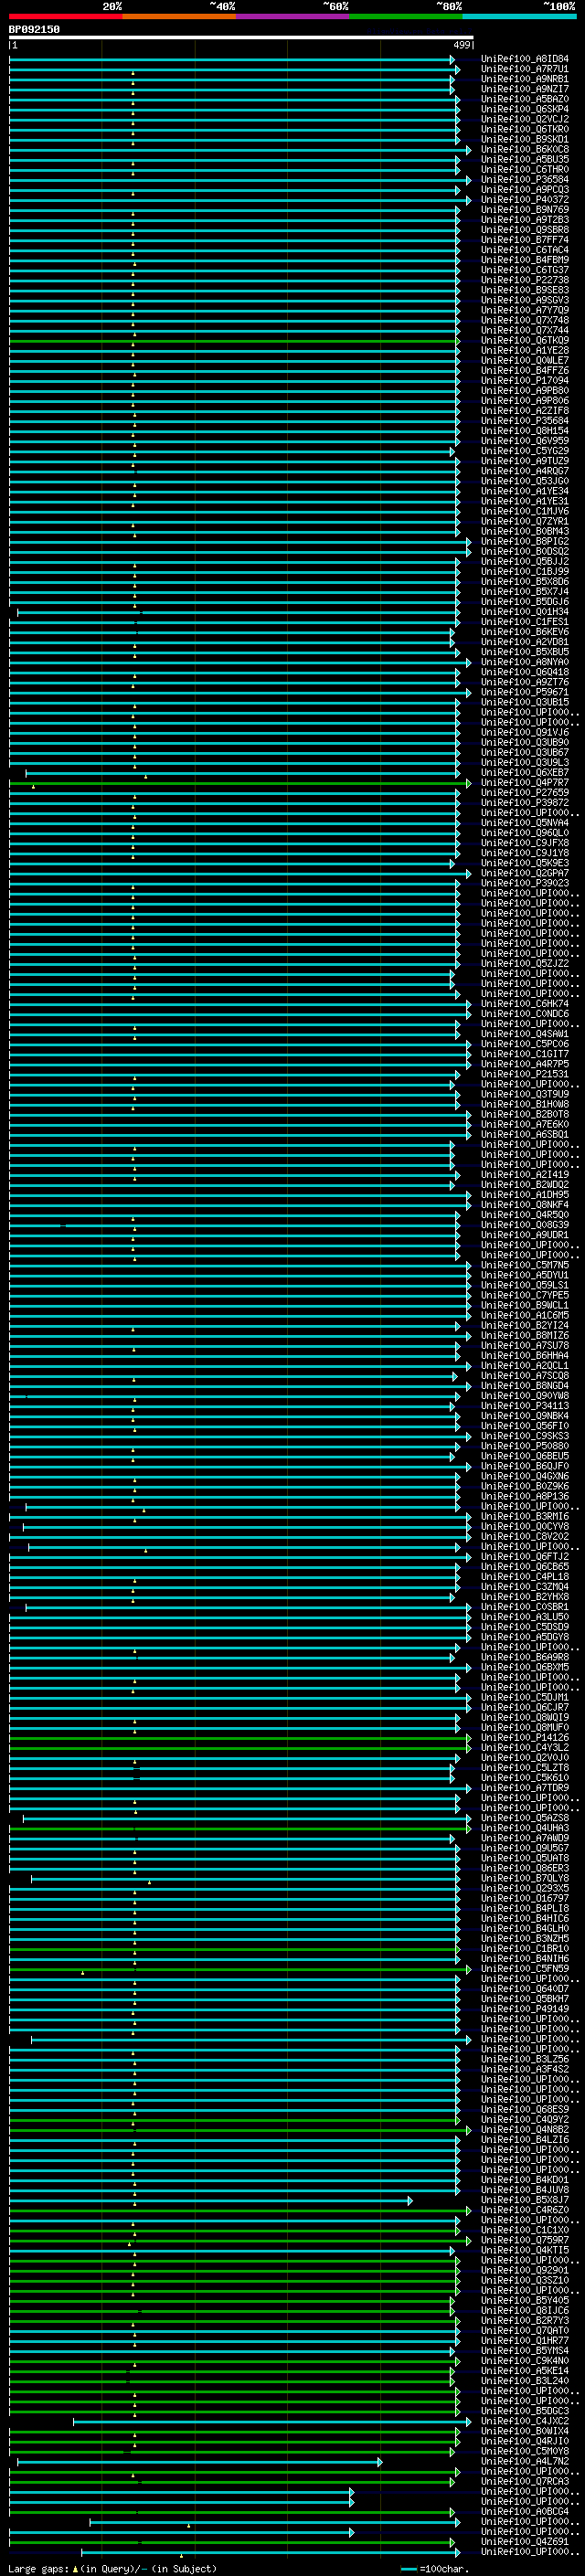
Task: Select hit UniRef100_Q4SAW1
Action: (x=524, y=1034)
